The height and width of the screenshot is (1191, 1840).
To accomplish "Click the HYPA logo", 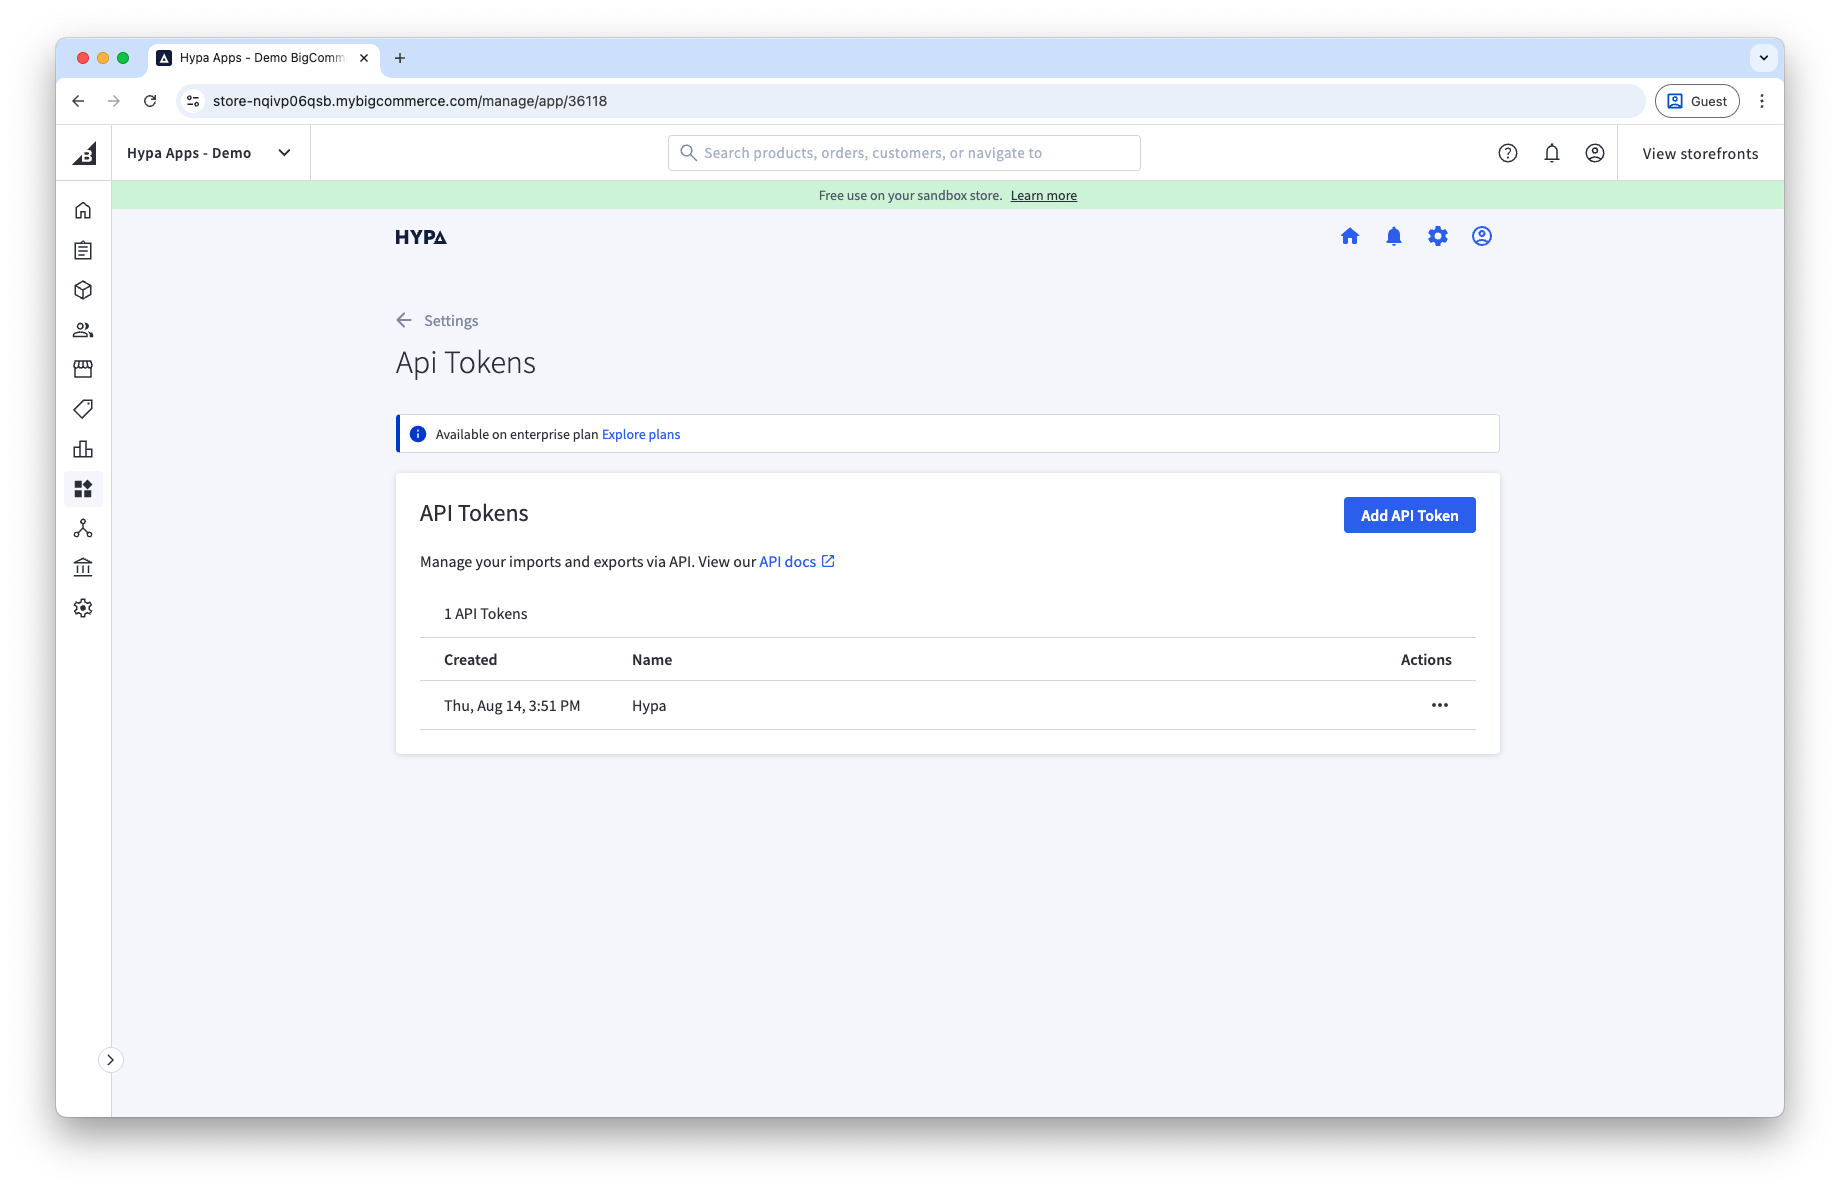I will pyautogui.click(x=421, y=237).
